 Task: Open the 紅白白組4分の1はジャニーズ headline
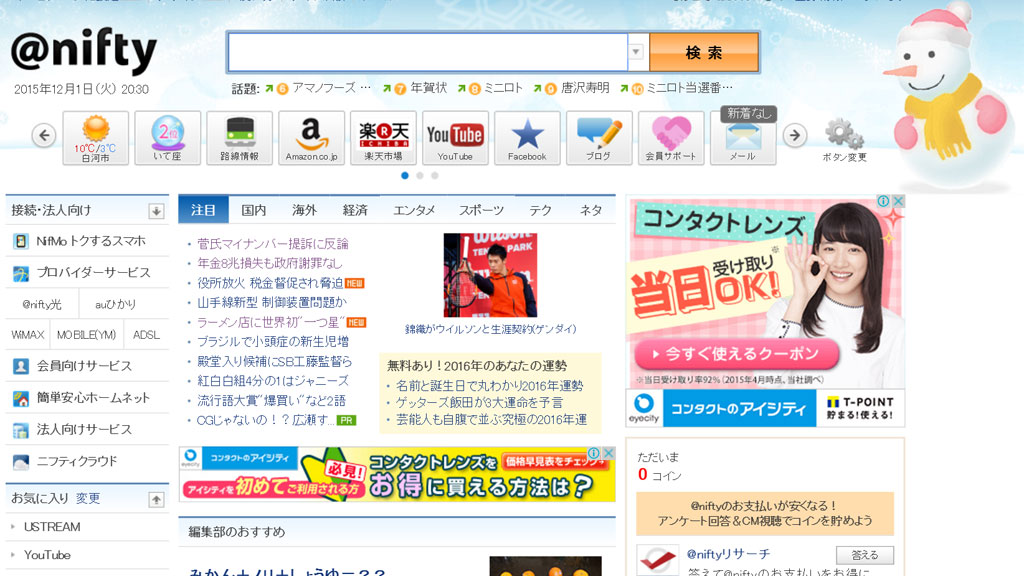(x=273, y=381)
